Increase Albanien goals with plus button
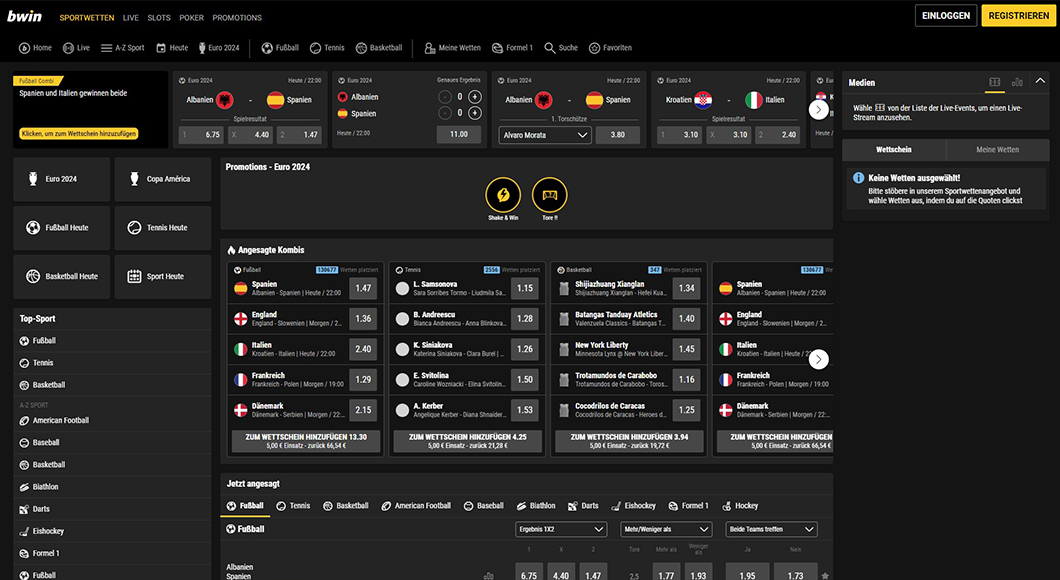Image resolution: width=1060 pixels, height=580 pixels. 475,97
